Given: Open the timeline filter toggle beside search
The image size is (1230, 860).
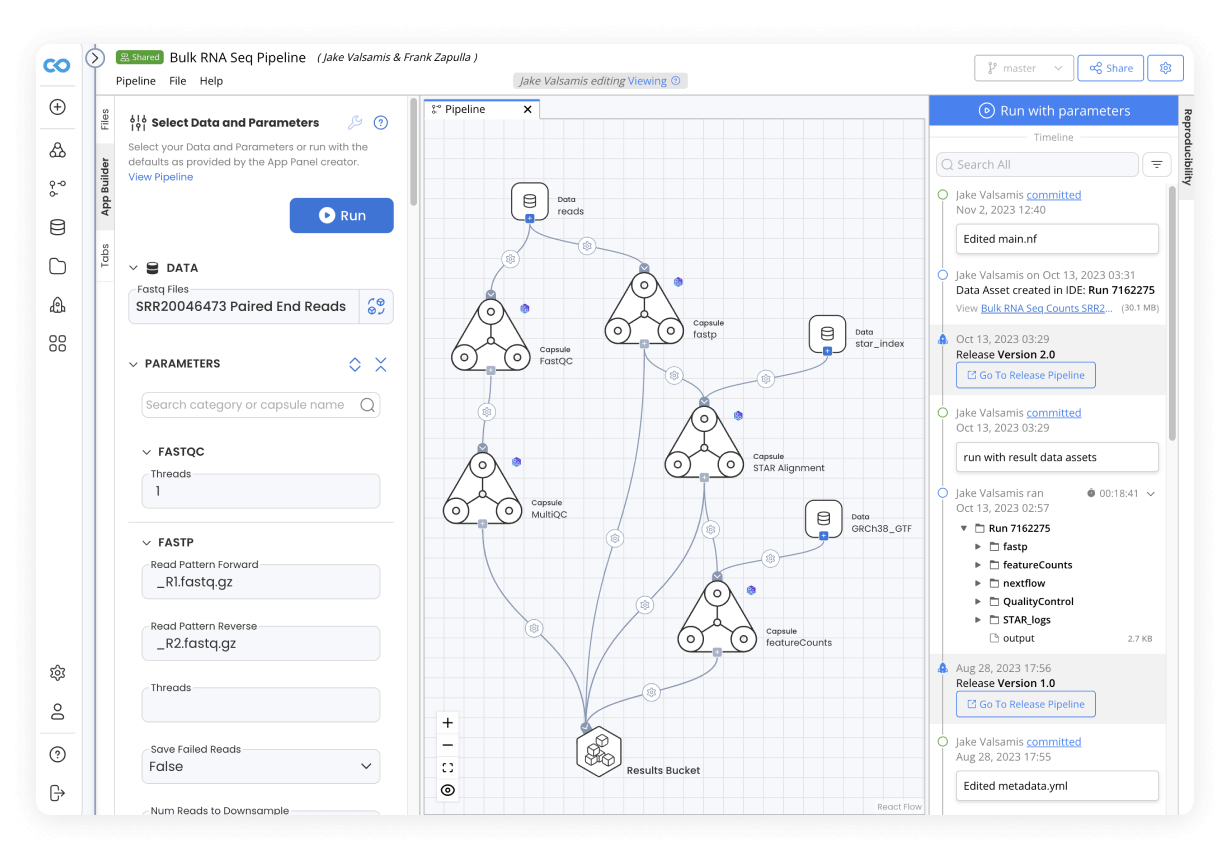Looking at the screenshot, I should point(1157,163).
